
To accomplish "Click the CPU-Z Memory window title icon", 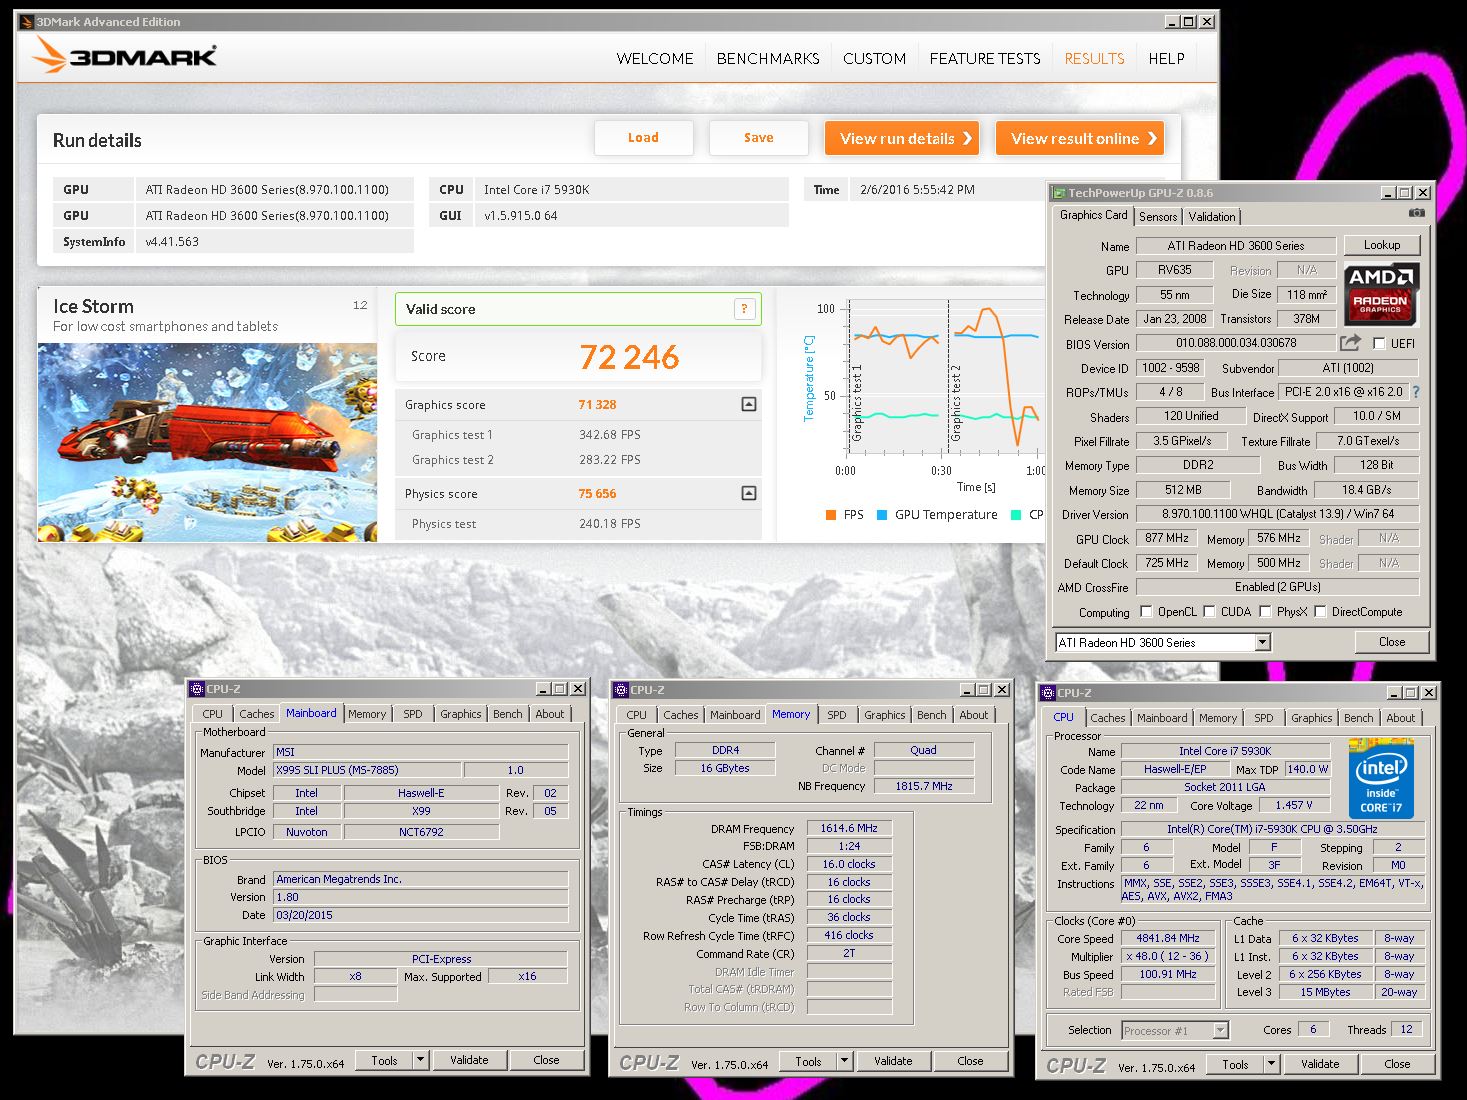I will 621,690.
